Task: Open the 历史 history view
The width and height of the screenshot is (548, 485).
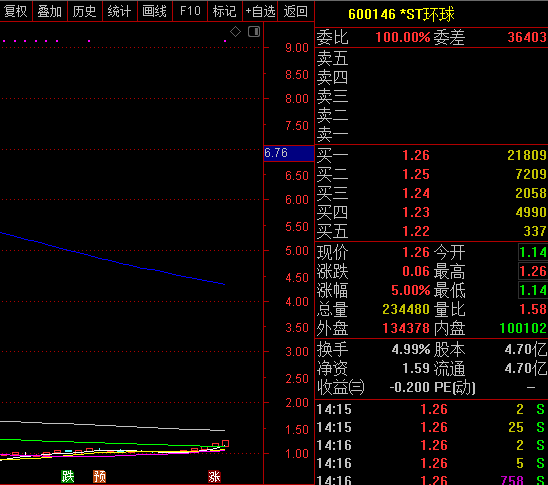Action: (85, 11)
